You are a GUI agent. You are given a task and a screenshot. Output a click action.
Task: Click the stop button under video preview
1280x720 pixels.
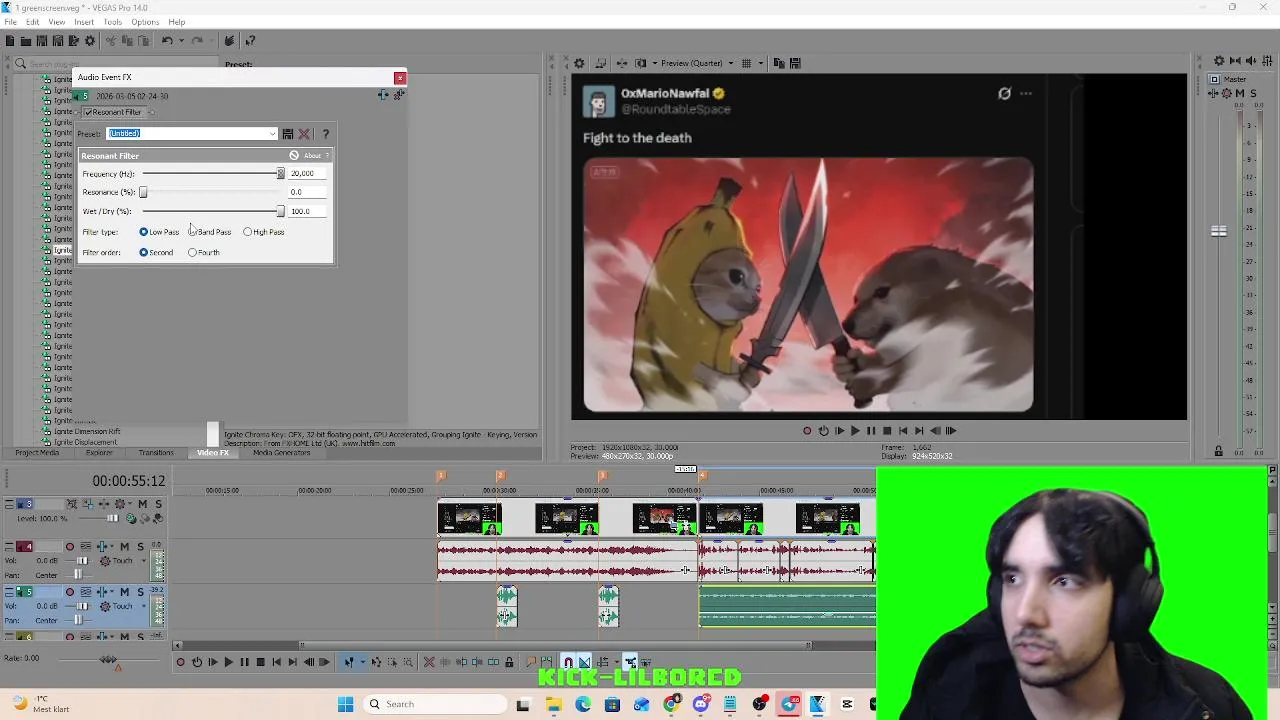pos(887,431)
